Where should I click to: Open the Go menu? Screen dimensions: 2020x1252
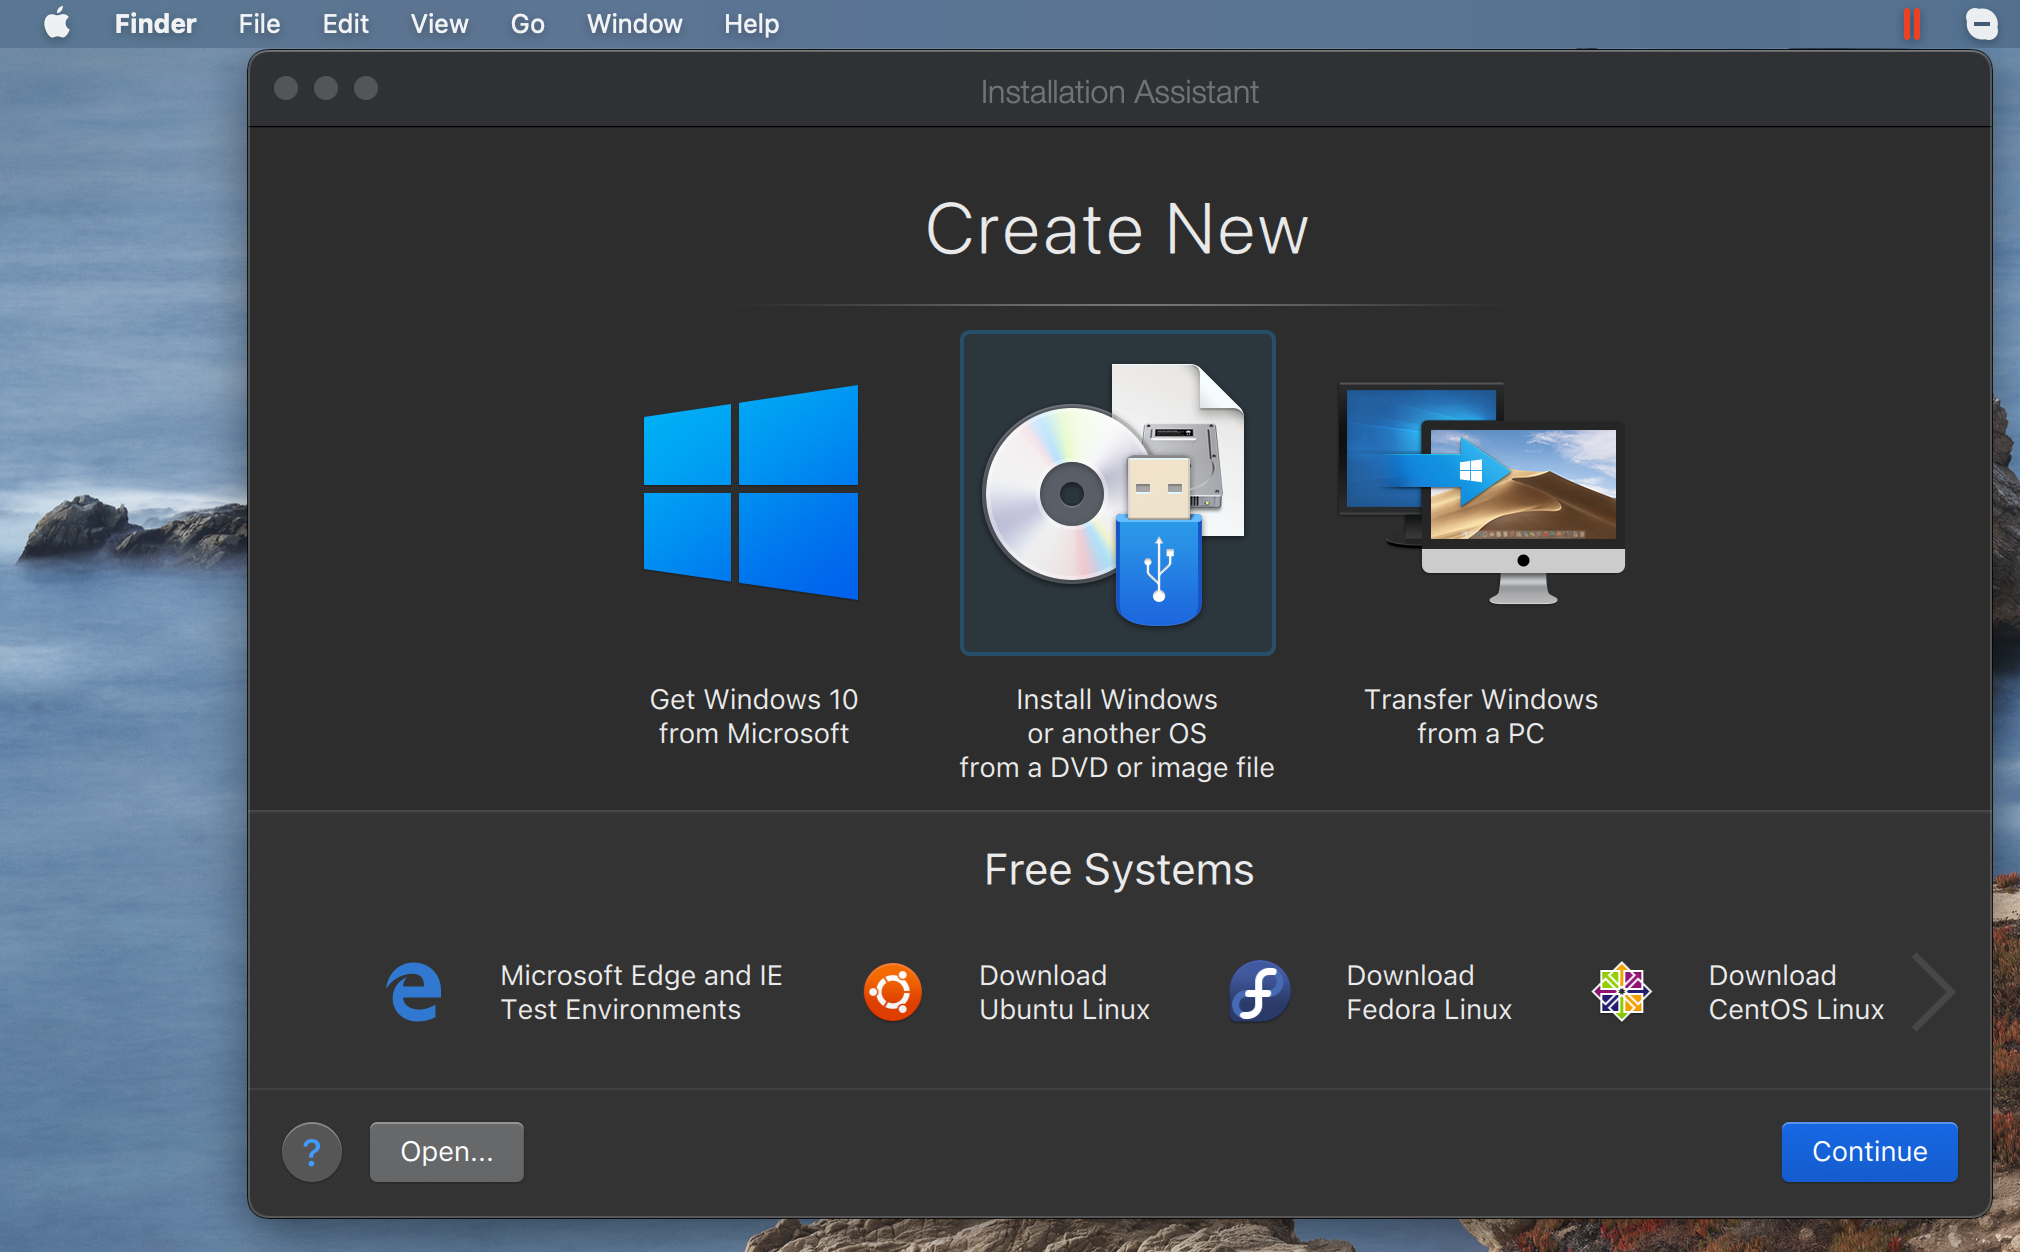tap(527, 23)
